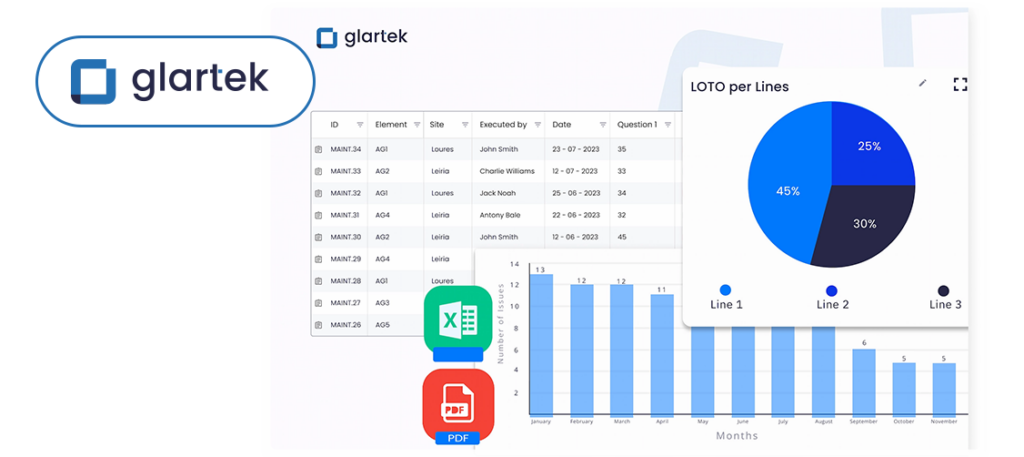Toggle Line 2 legend dot in pie chart
This screenshot has width=1024, height=457.
831,290
